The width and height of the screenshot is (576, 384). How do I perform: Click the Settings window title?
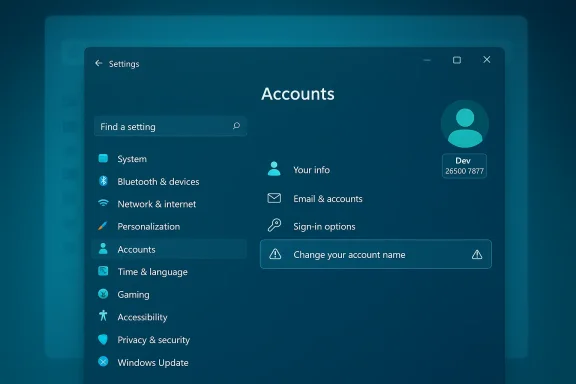point(124,64)
